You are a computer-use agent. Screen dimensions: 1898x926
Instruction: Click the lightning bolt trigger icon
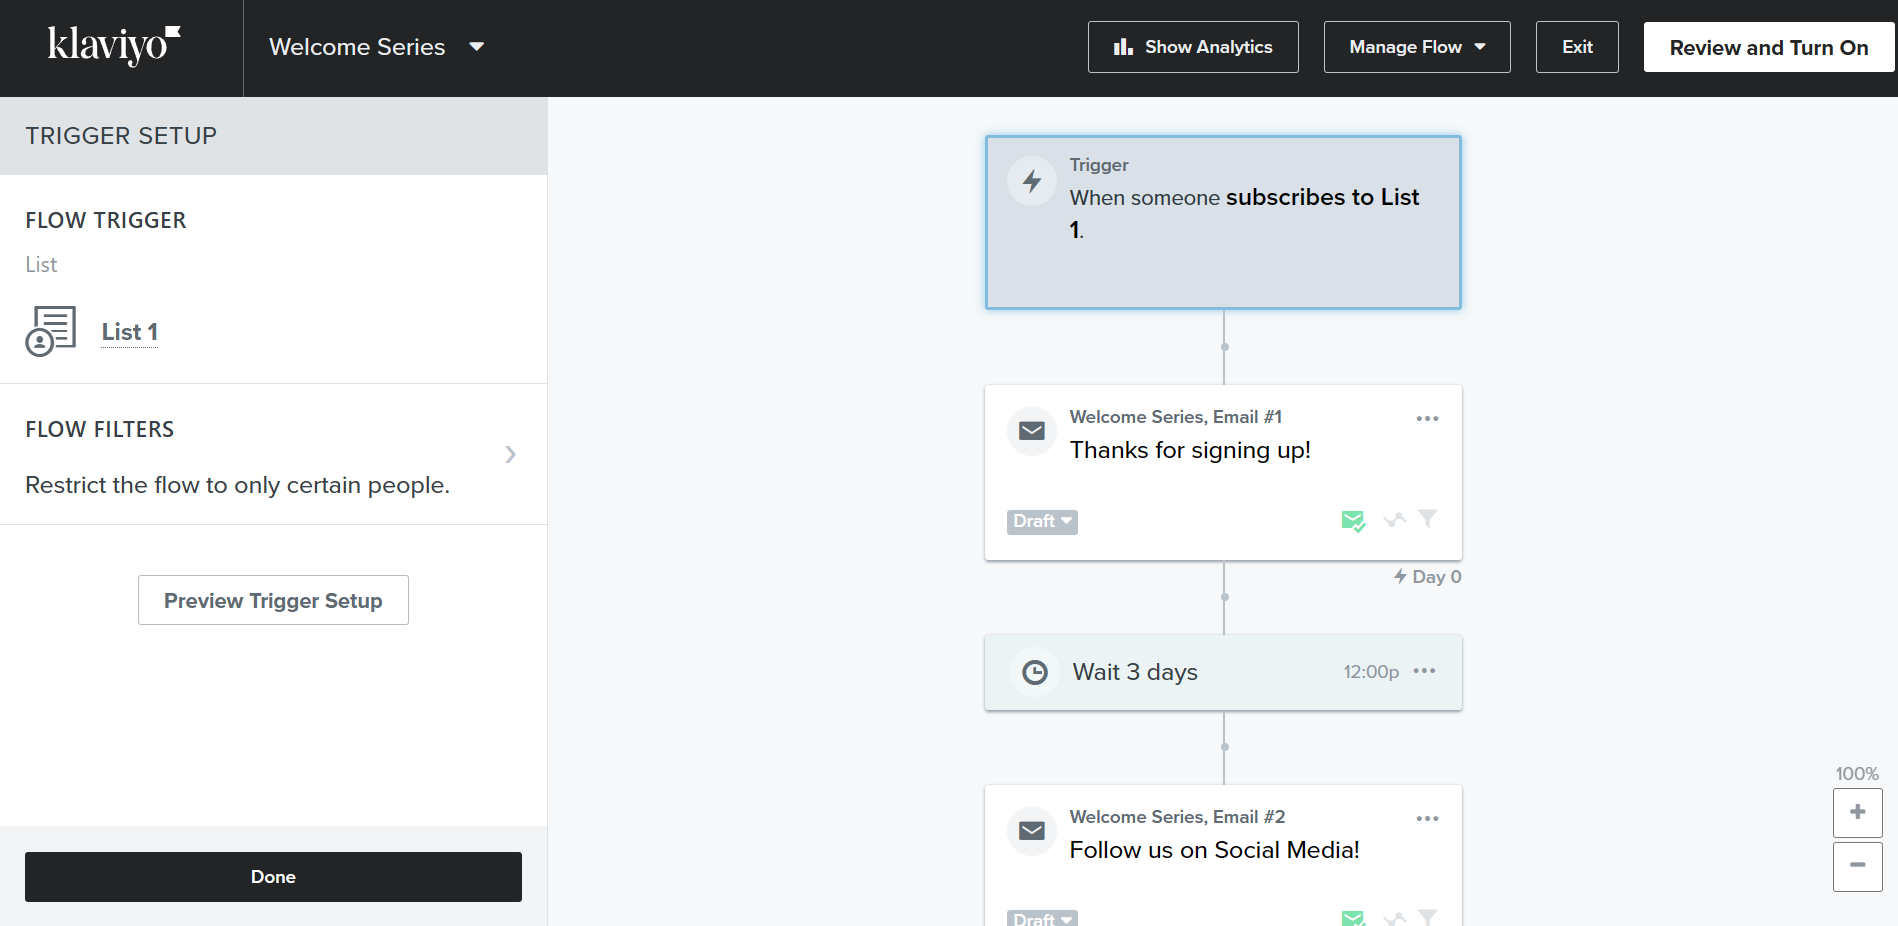(1032, 181)
